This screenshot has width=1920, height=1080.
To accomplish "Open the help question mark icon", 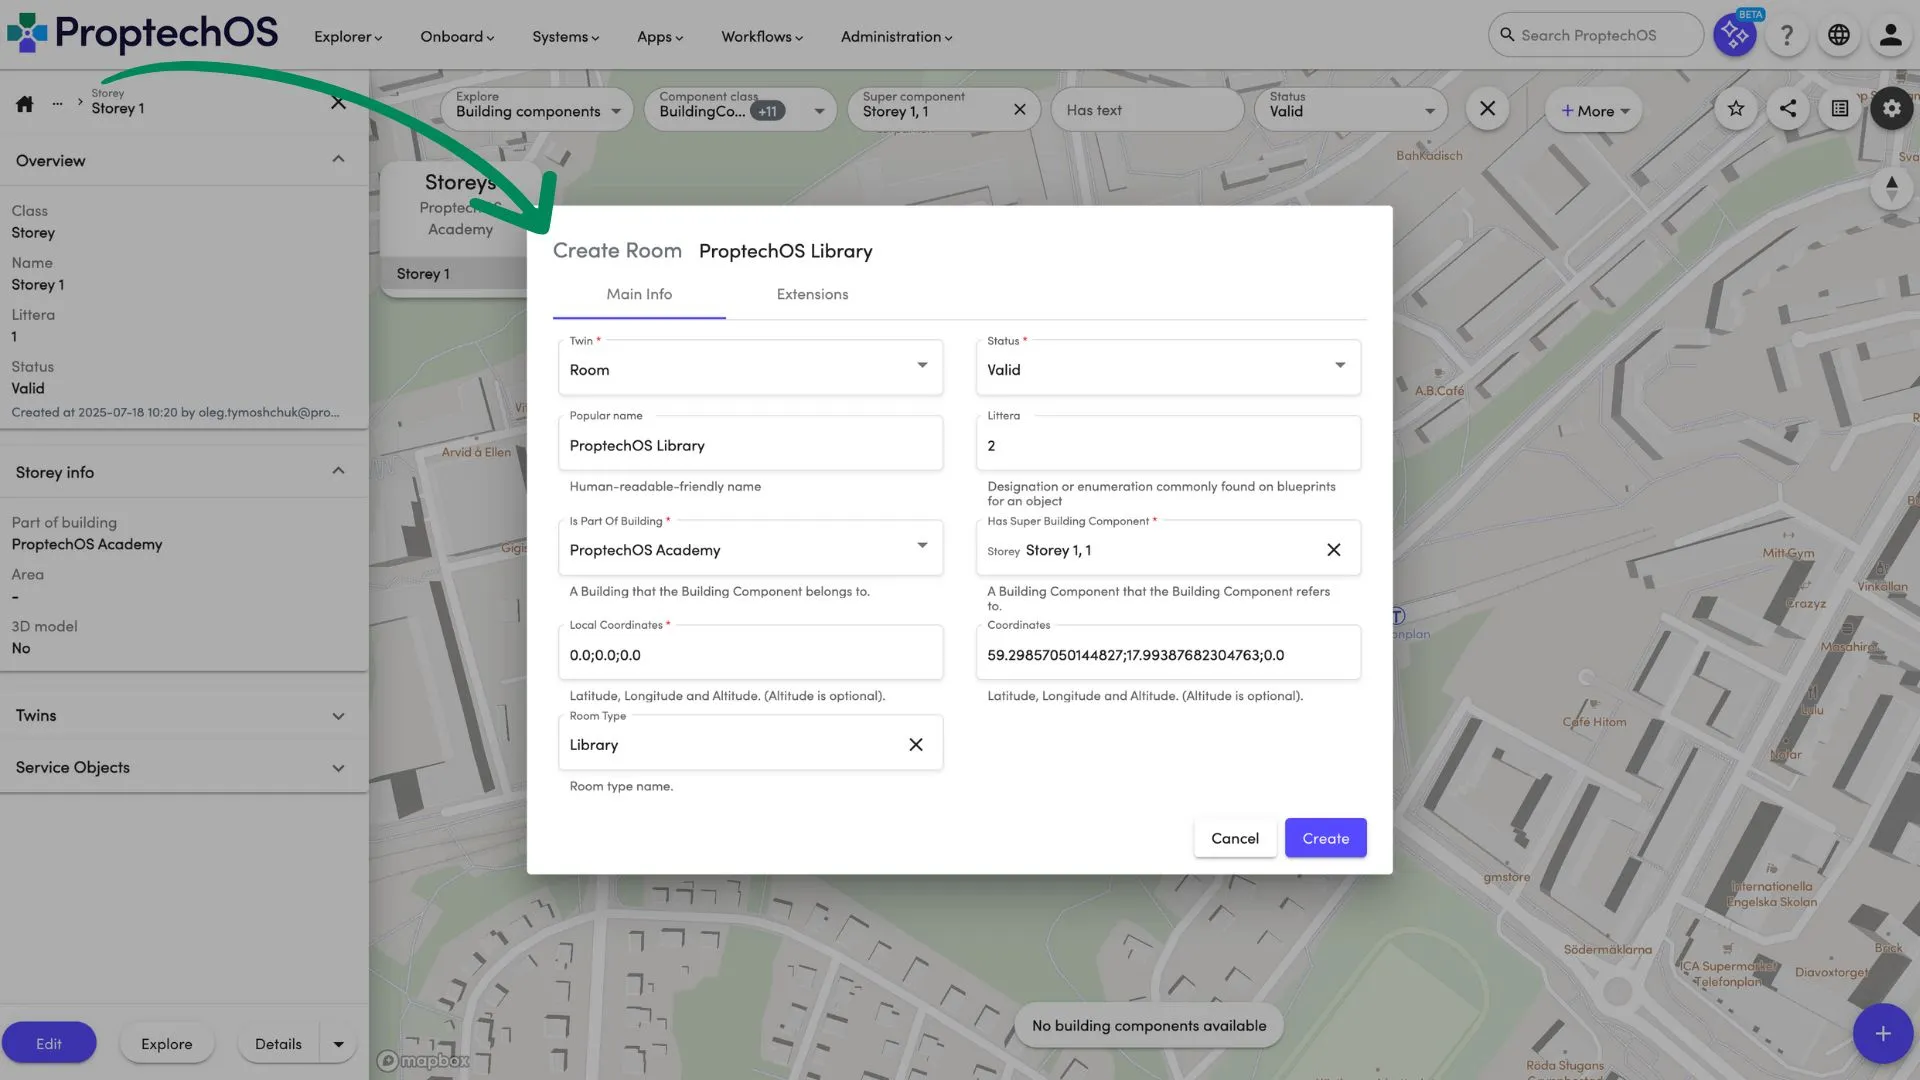I will pos(1787,35).
